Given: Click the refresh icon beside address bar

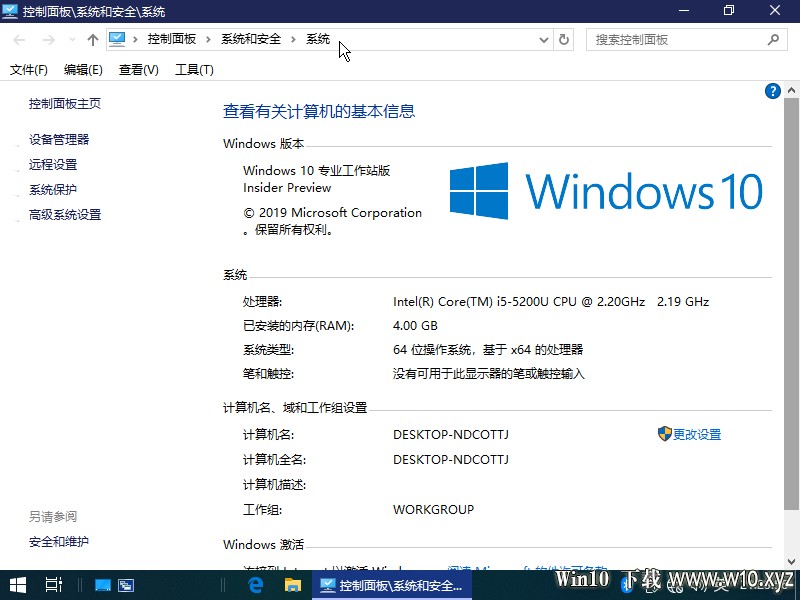Looking at the screenshot, I should [563, 39].
